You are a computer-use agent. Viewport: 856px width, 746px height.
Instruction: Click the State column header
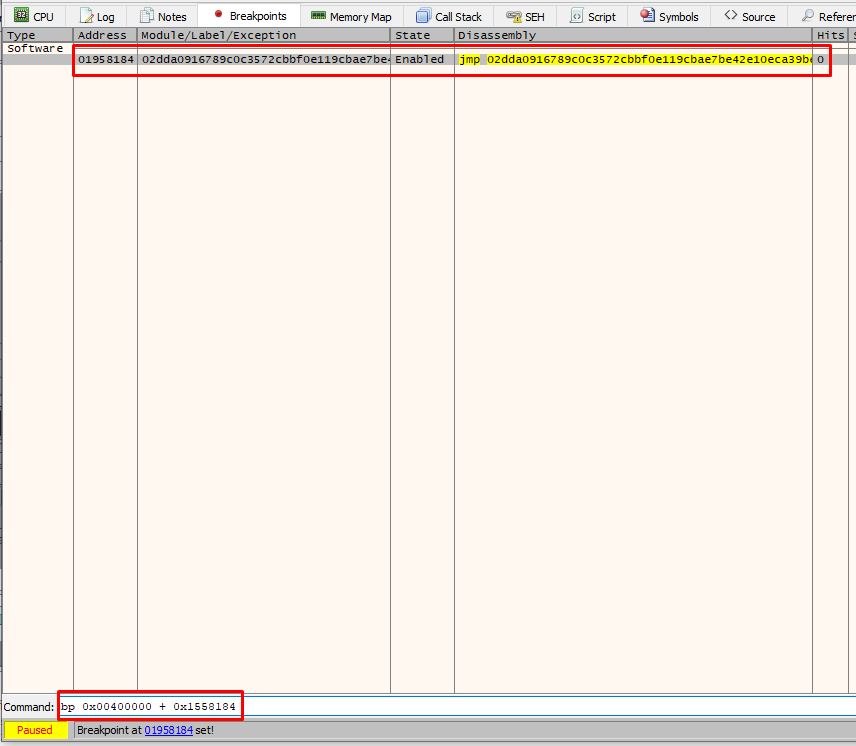click(423, 35)
